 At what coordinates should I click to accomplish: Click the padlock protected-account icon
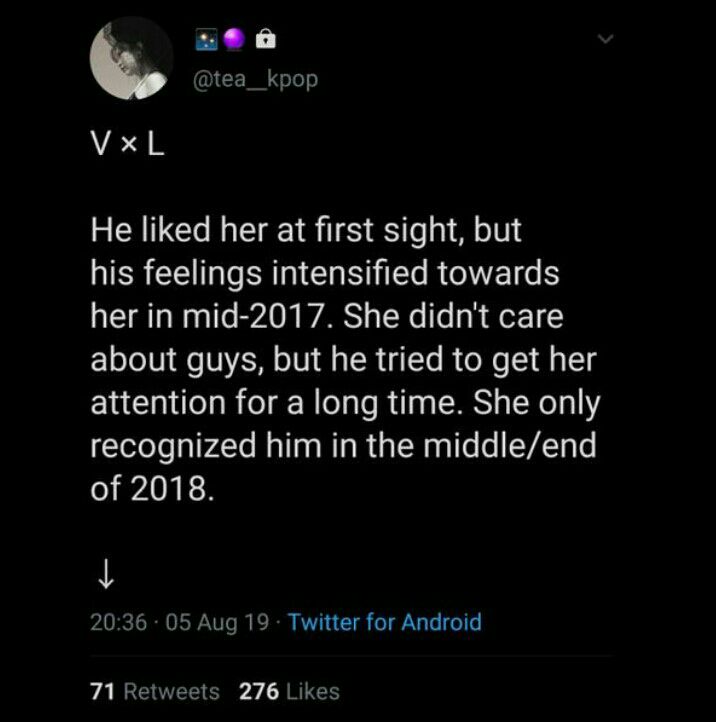(x=266, y=39)
